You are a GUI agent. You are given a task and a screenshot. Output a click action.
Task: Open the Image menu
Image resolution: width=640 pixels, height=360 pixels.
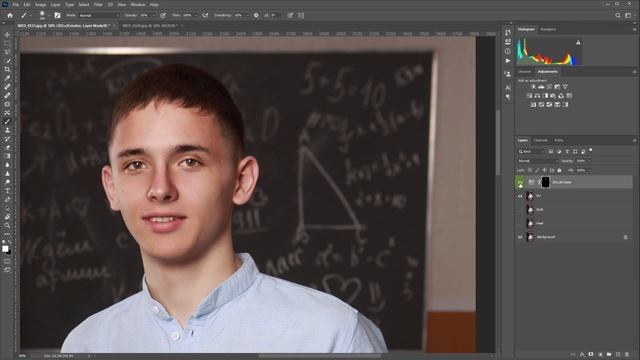40,4
